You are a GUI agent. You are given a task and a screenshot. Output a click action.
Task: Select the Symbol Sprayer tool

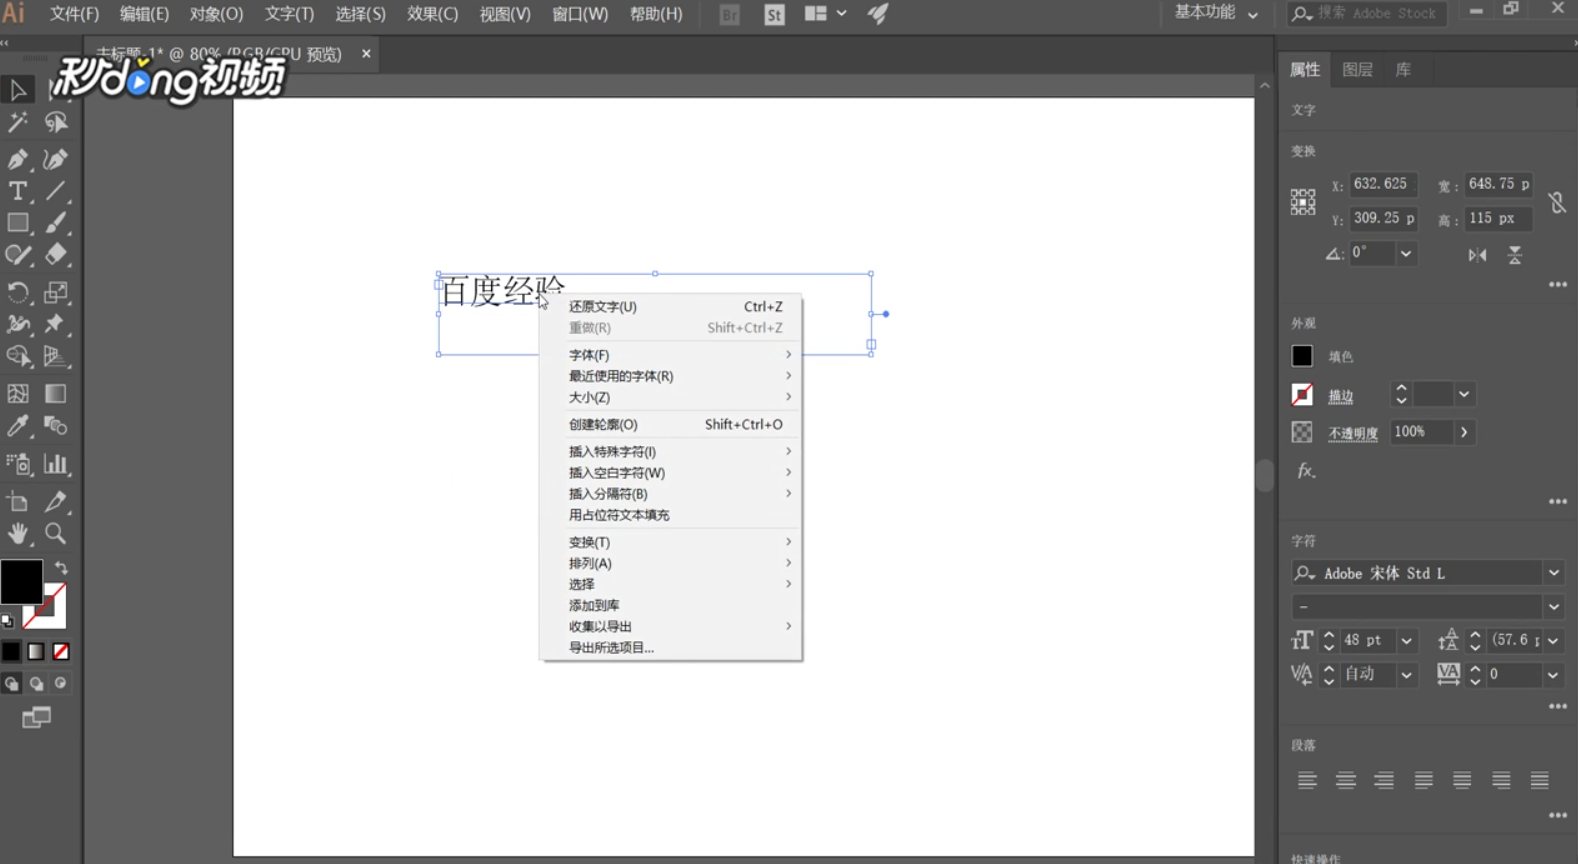click(x=18, y=464)
